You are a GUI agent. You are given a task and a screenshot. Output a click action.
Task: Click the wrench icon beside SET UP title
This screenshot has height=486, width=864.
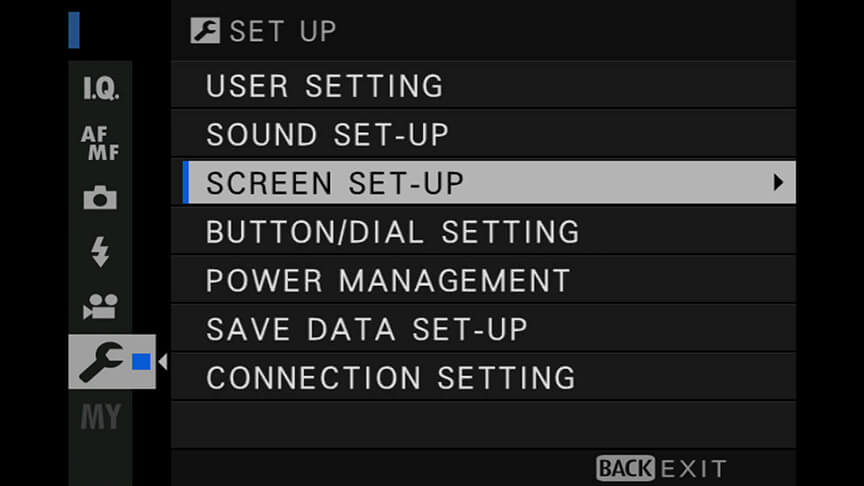point(203,31)
